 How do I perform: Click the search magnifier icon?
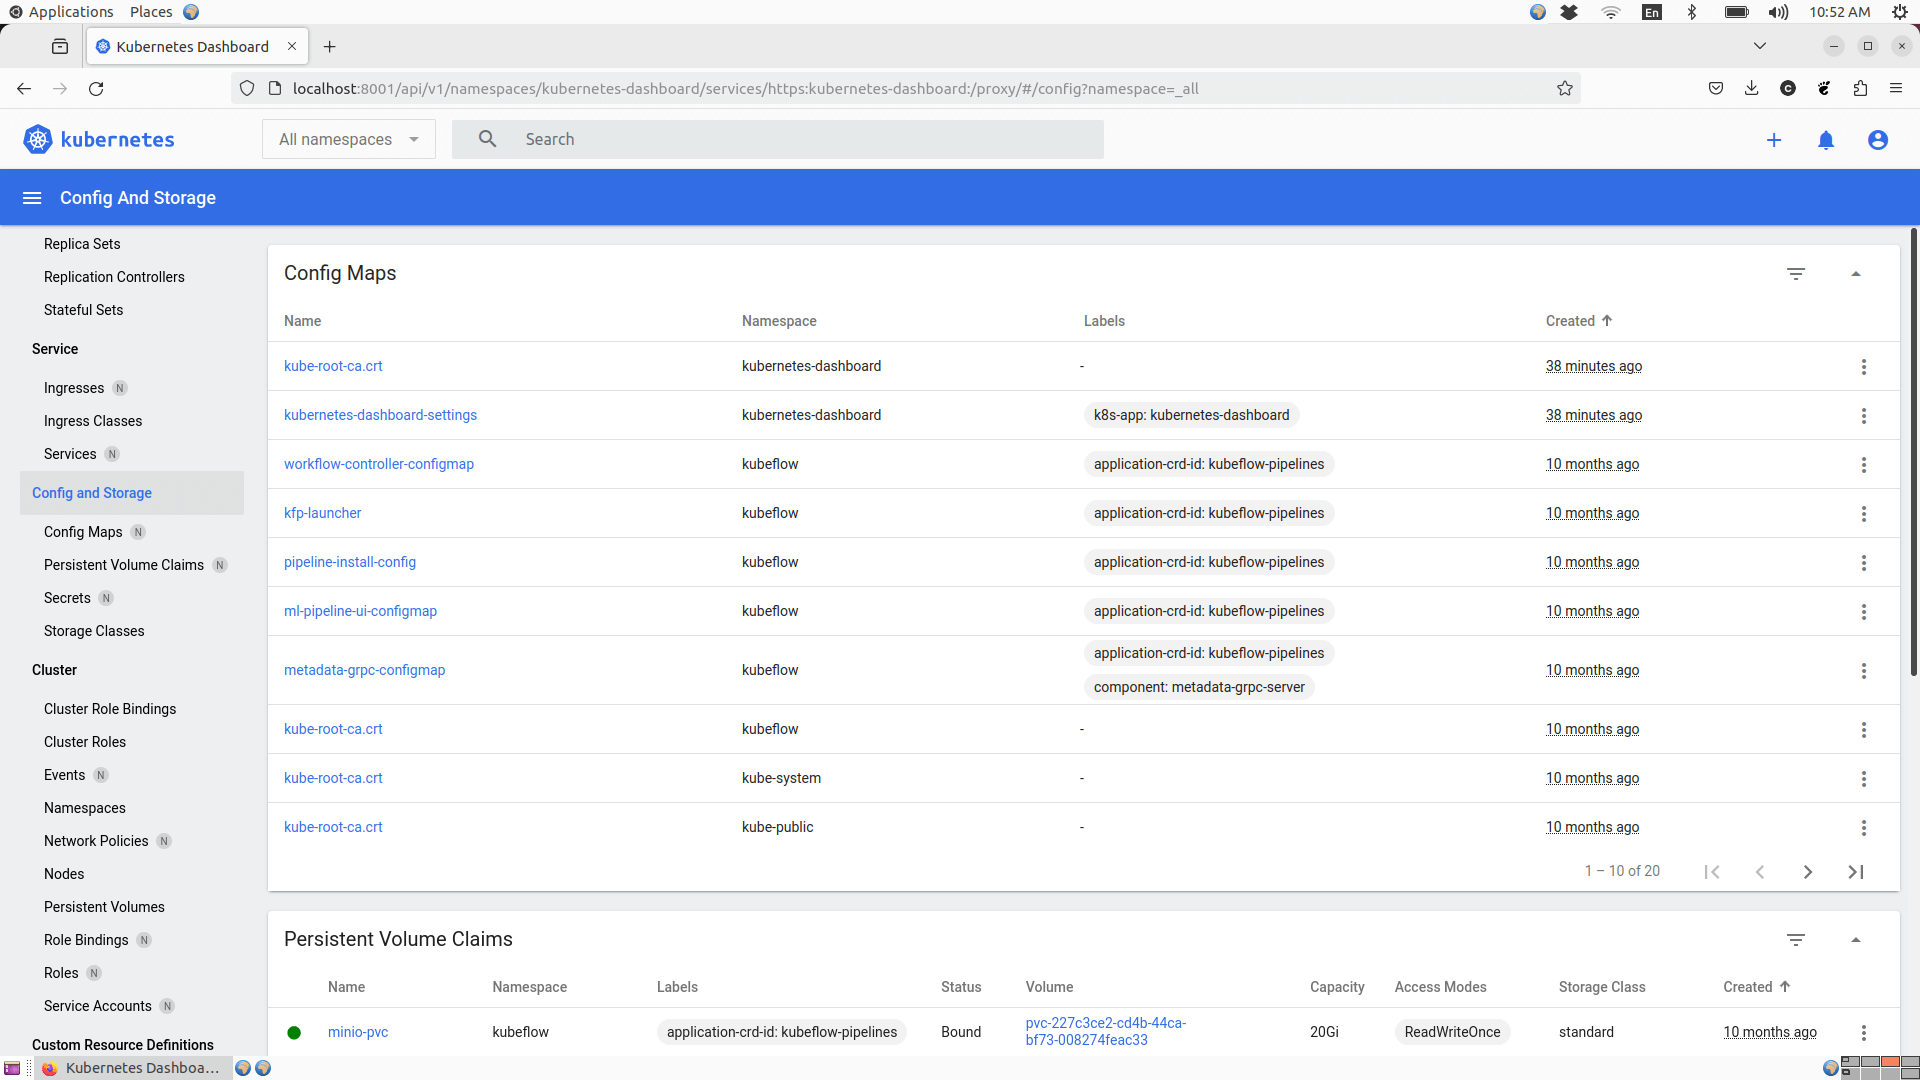pyautogui.click(x=487, y=139)
